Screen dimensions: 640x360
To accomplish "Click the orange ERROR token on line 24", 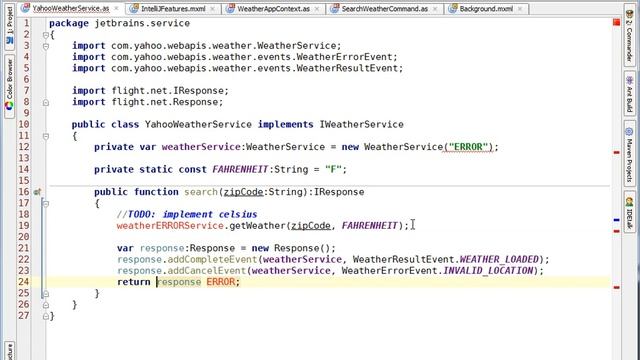I will pos(220,282).
